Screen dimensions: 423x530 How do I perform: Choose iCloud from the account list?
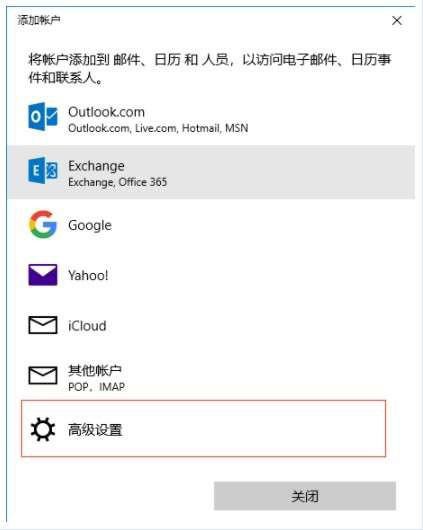[x=211, y=325]
